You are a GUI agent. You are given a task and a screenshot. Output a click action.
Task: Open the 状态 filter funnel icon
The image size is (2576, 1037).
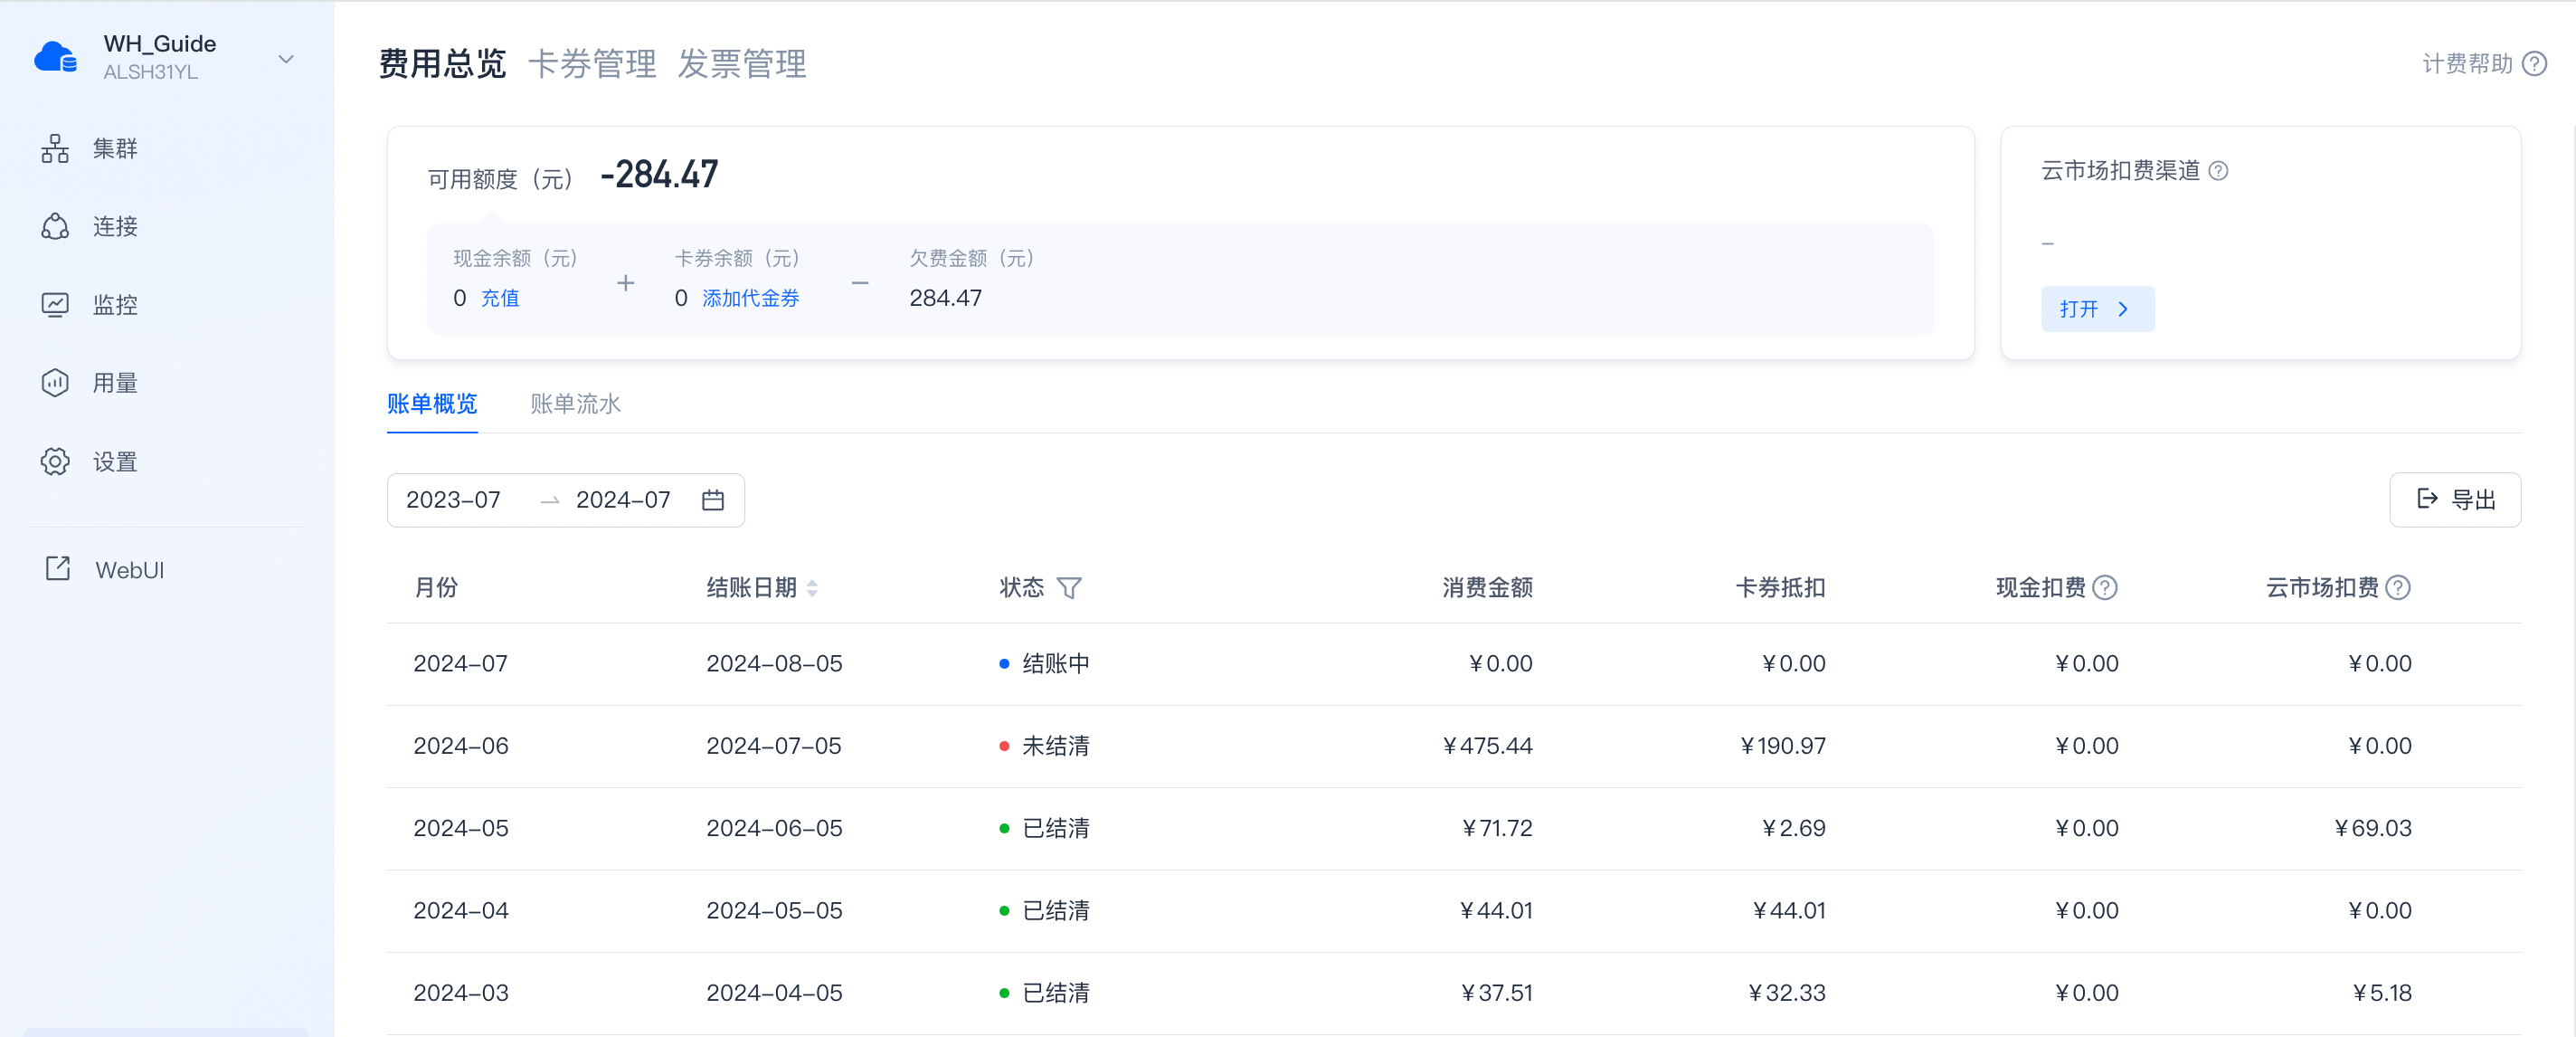pyautogui.click(x=1069, y=588)
